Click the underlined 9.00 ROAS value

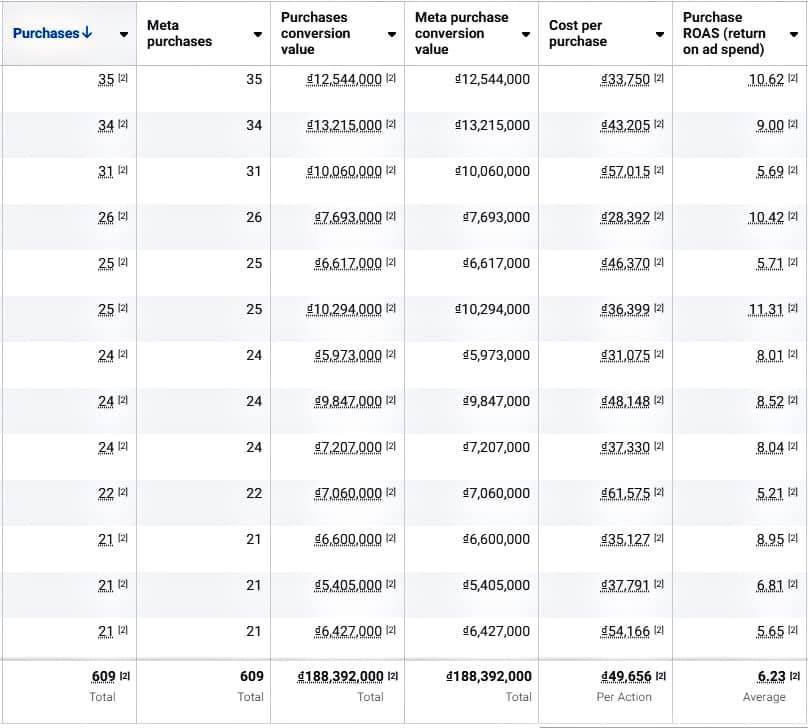point(770,125)
